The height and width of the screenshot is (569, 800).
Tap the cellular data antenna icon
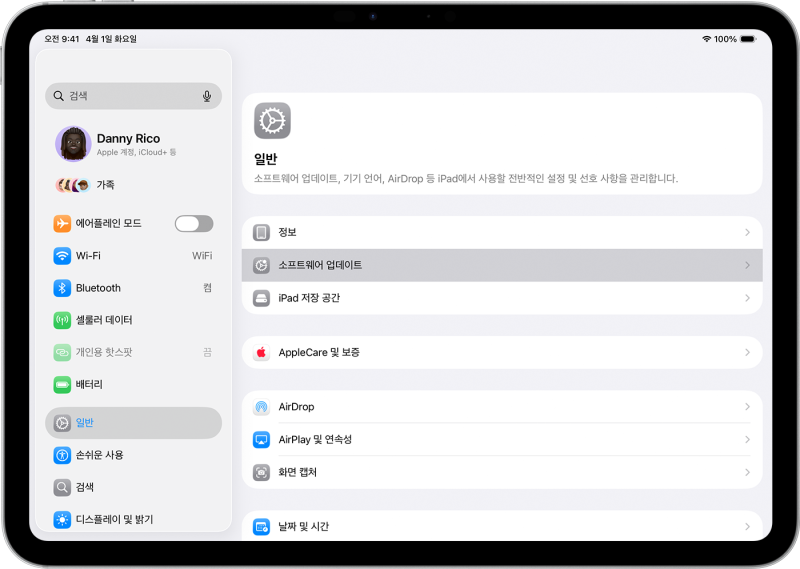(62, 320)
